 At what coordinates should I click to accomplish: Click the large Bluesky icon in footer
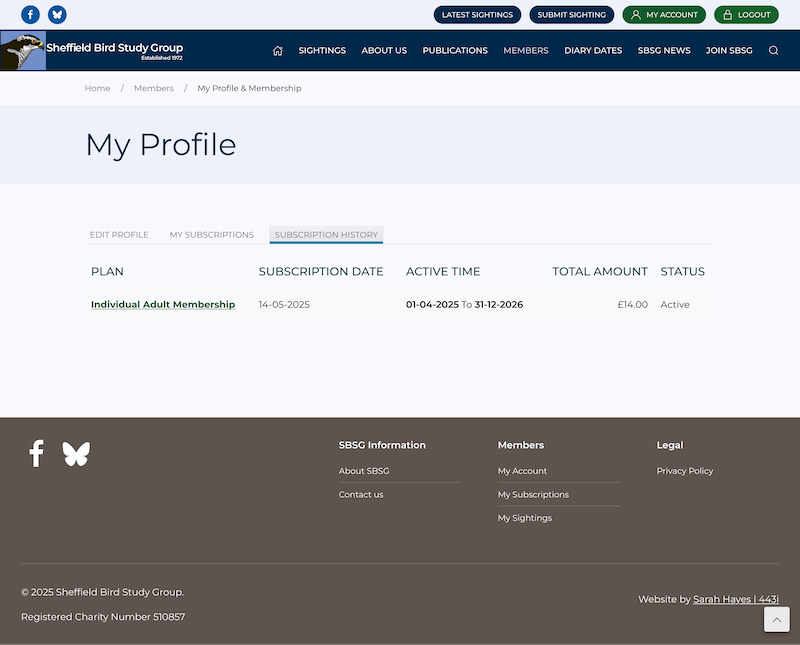click(x=76, y=454)
